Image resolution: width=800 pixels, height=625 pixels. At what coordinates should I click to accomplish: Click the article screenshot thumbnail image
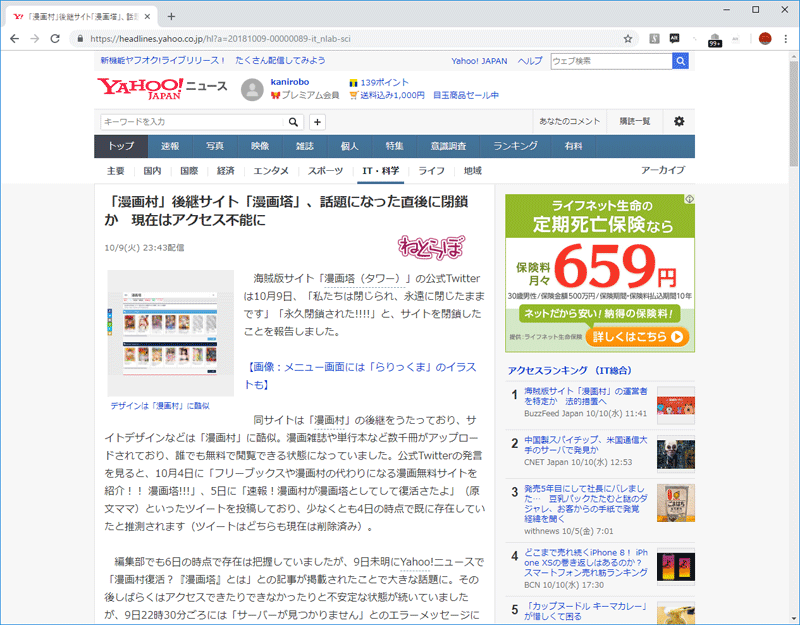tap(170, 333)
